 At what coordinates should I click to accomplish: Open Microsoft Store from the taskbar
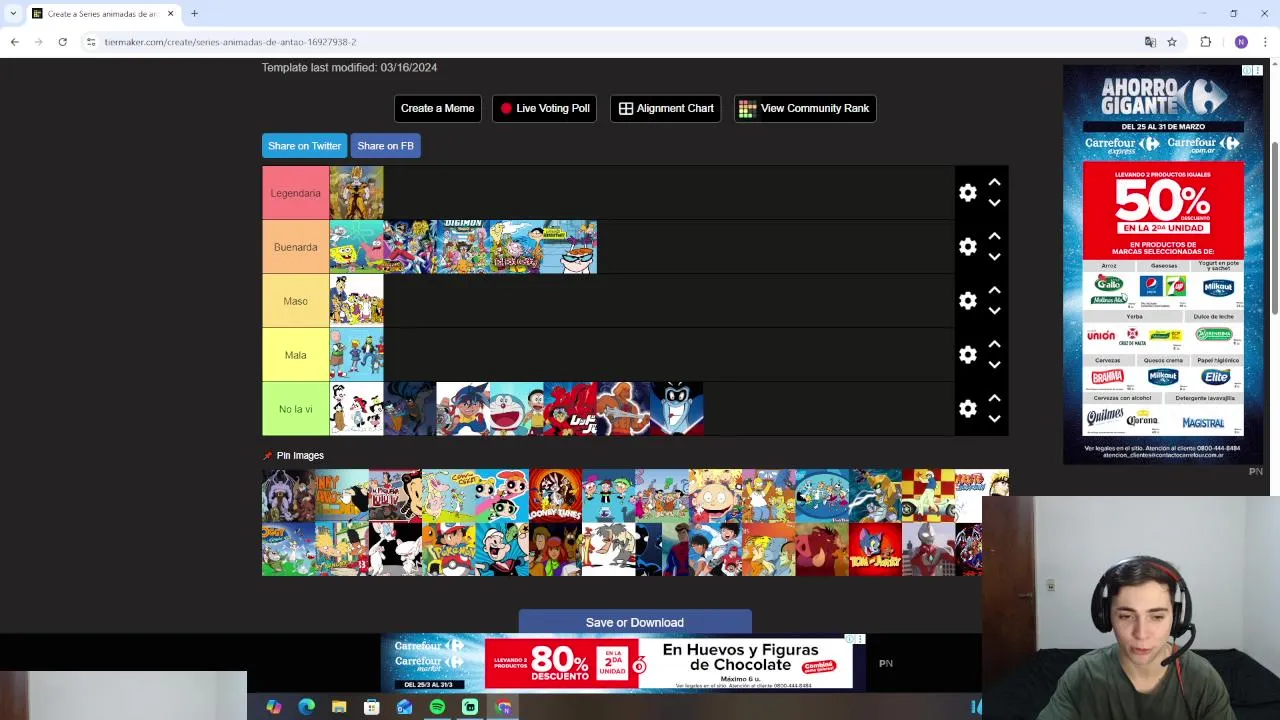point(372,707)
